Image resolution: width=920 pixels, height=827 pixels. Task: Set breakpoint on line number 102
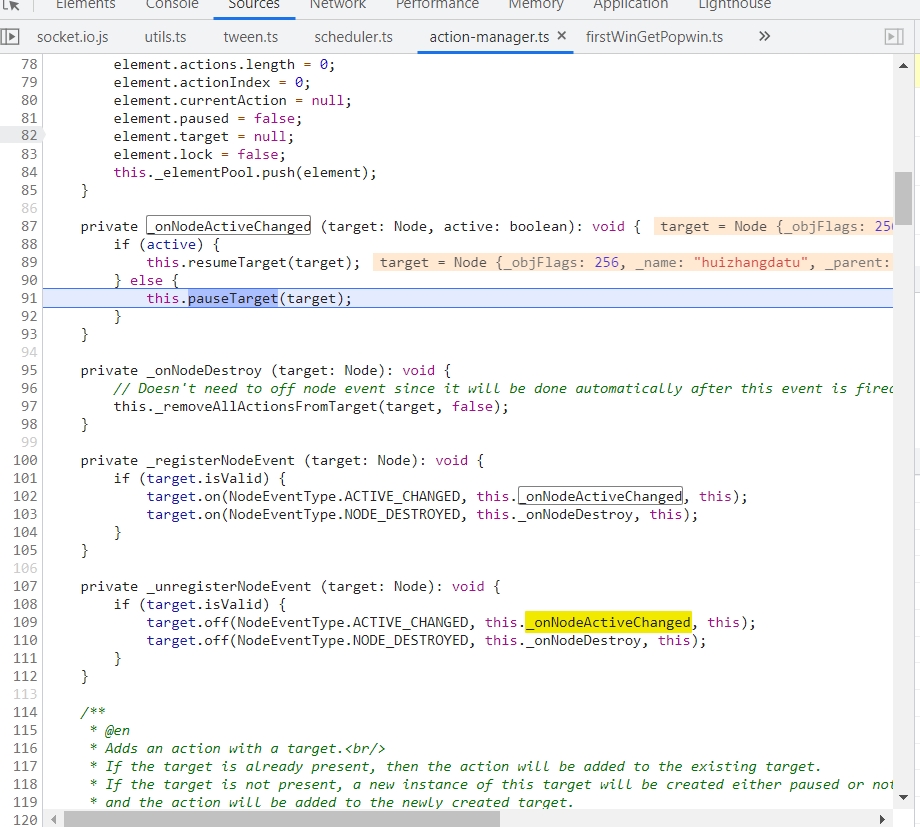(25, 496)
